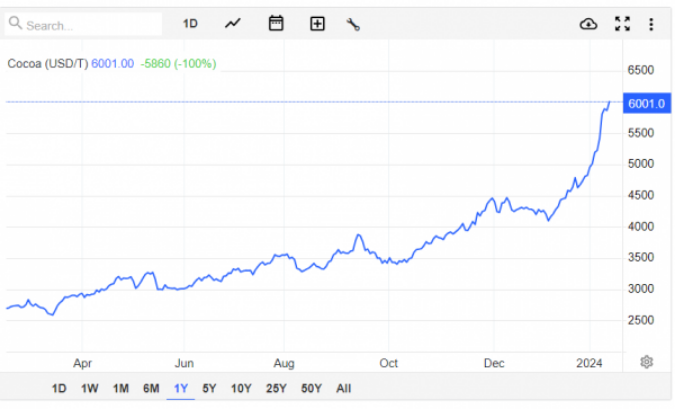Open chart settings gear icon

click(647, 361)
